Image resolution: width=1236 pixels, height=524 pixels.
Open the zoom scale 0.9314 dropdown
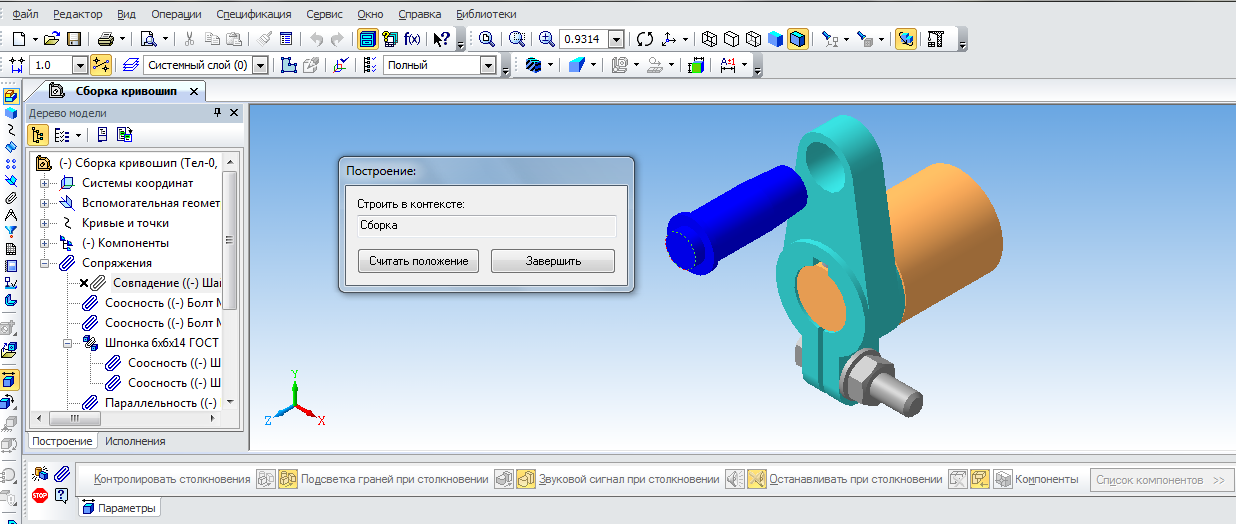tap(616, 39)
